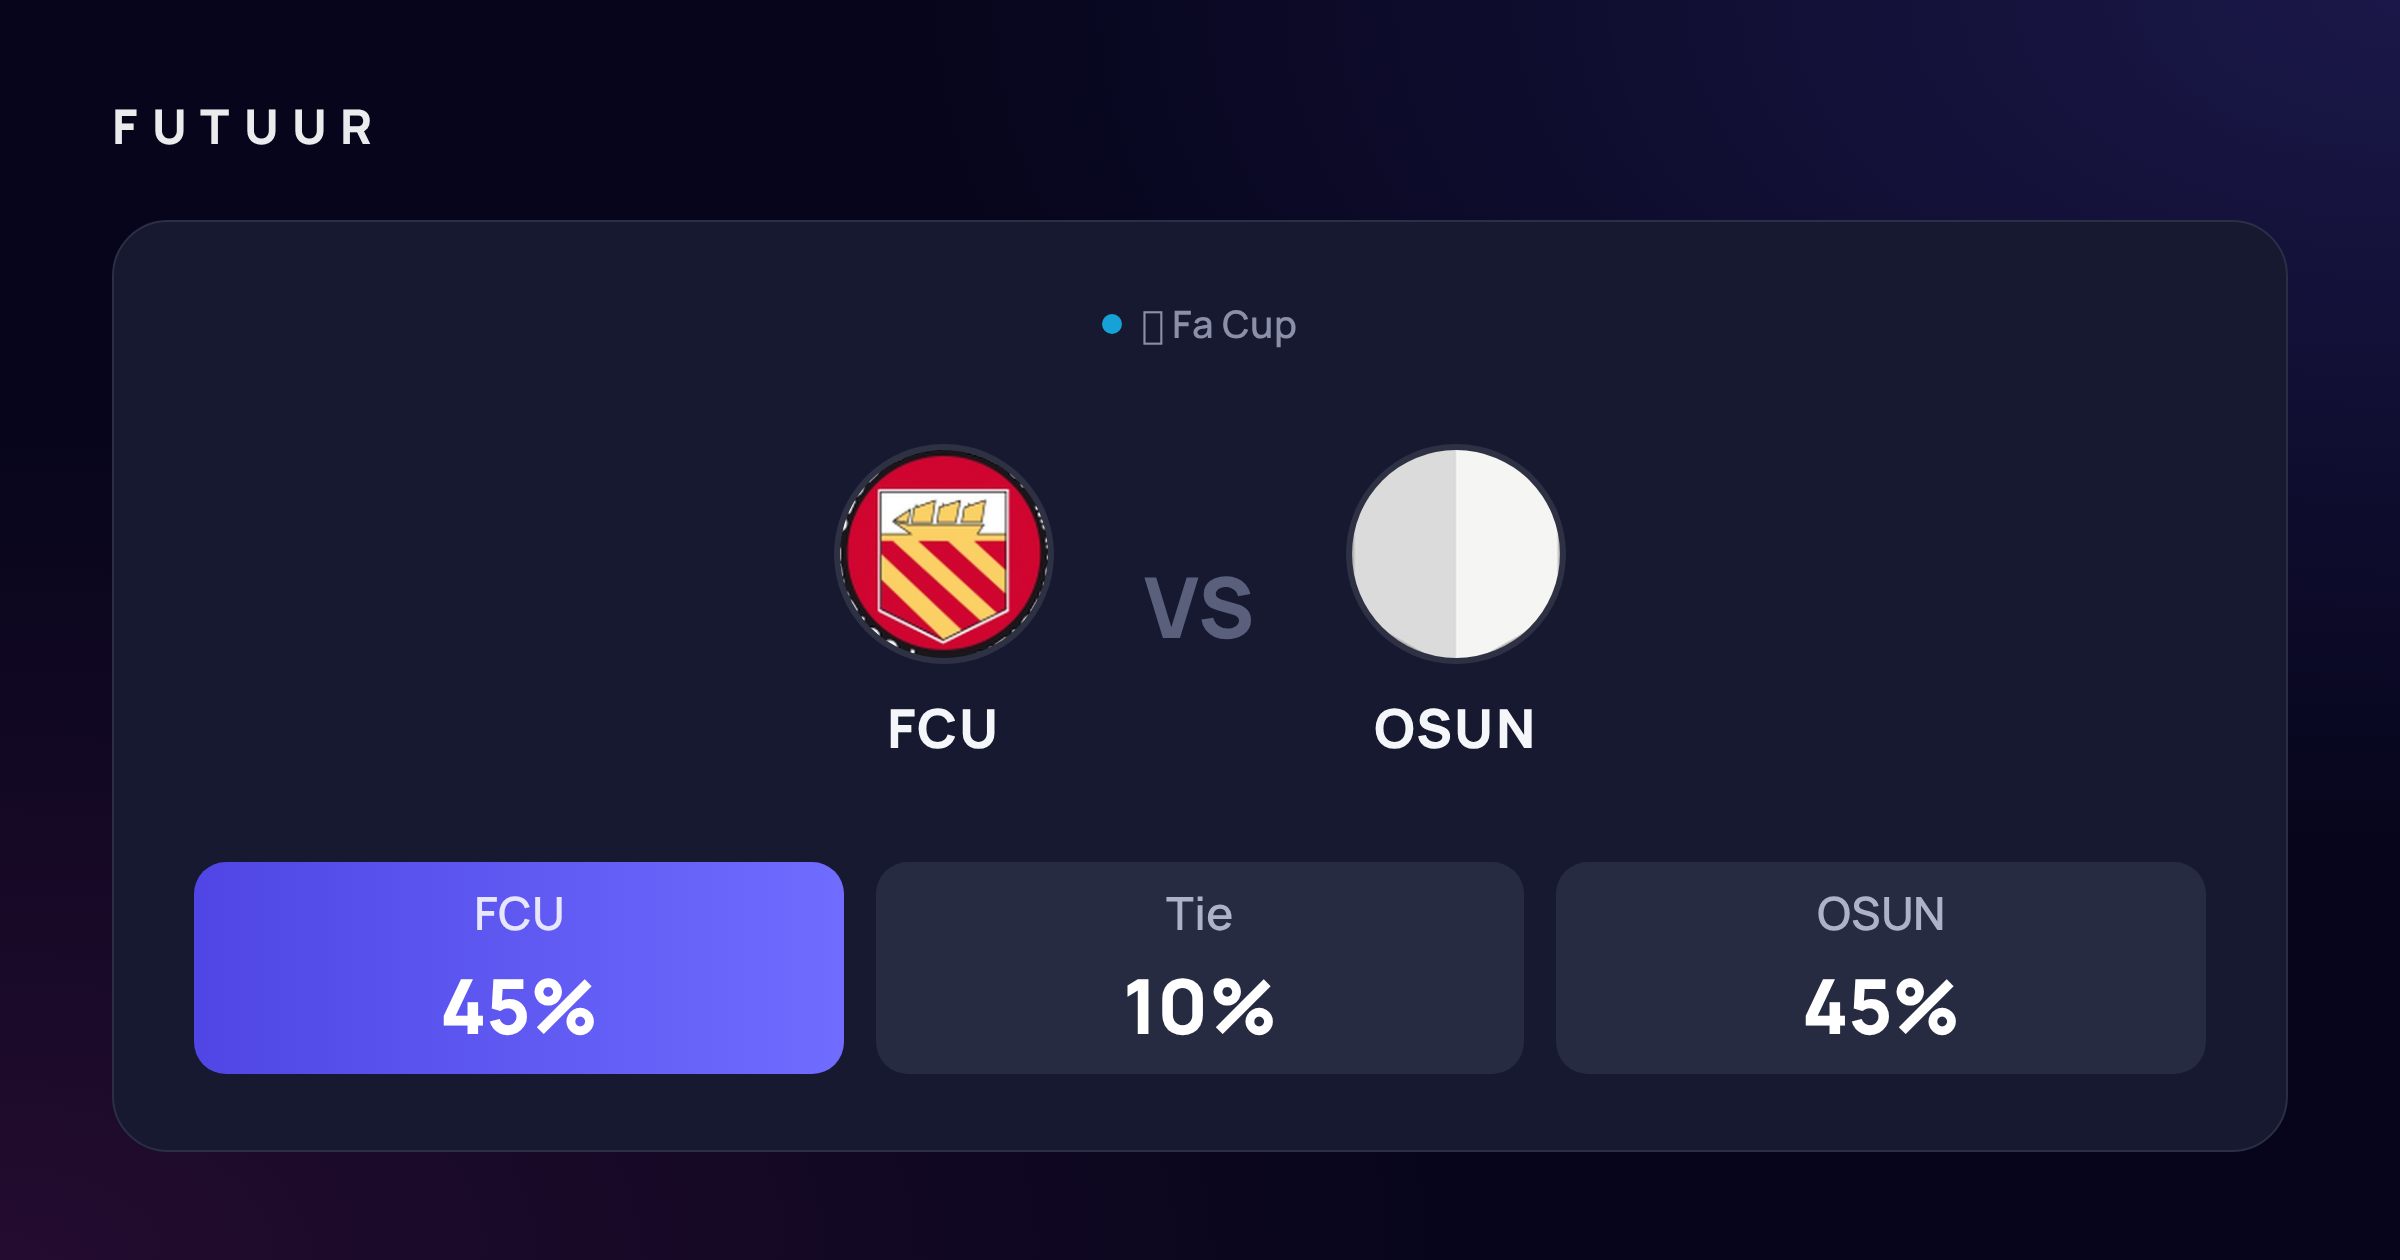Click the 45% value in OSUN box
2400x1260 pixels.
click(x=1881, y=1007)
